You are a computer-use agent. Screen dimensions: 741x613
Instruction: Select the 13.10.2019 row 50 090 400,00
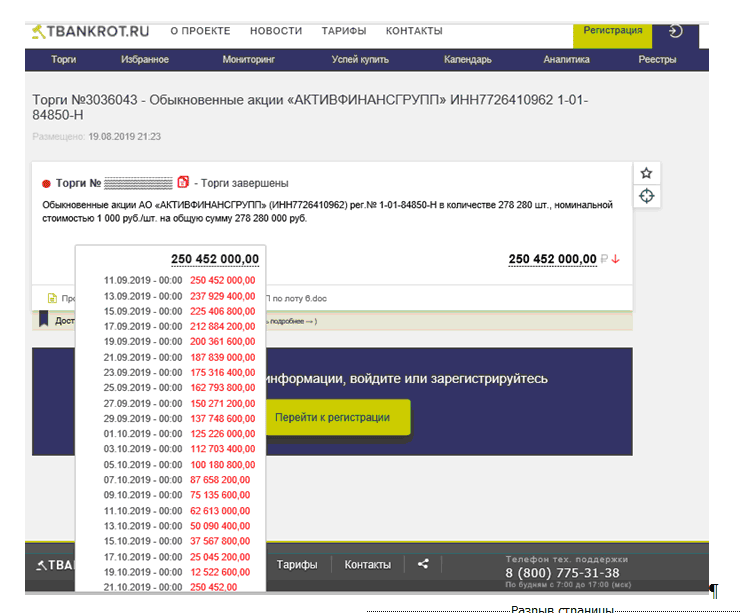click(177, 526)
